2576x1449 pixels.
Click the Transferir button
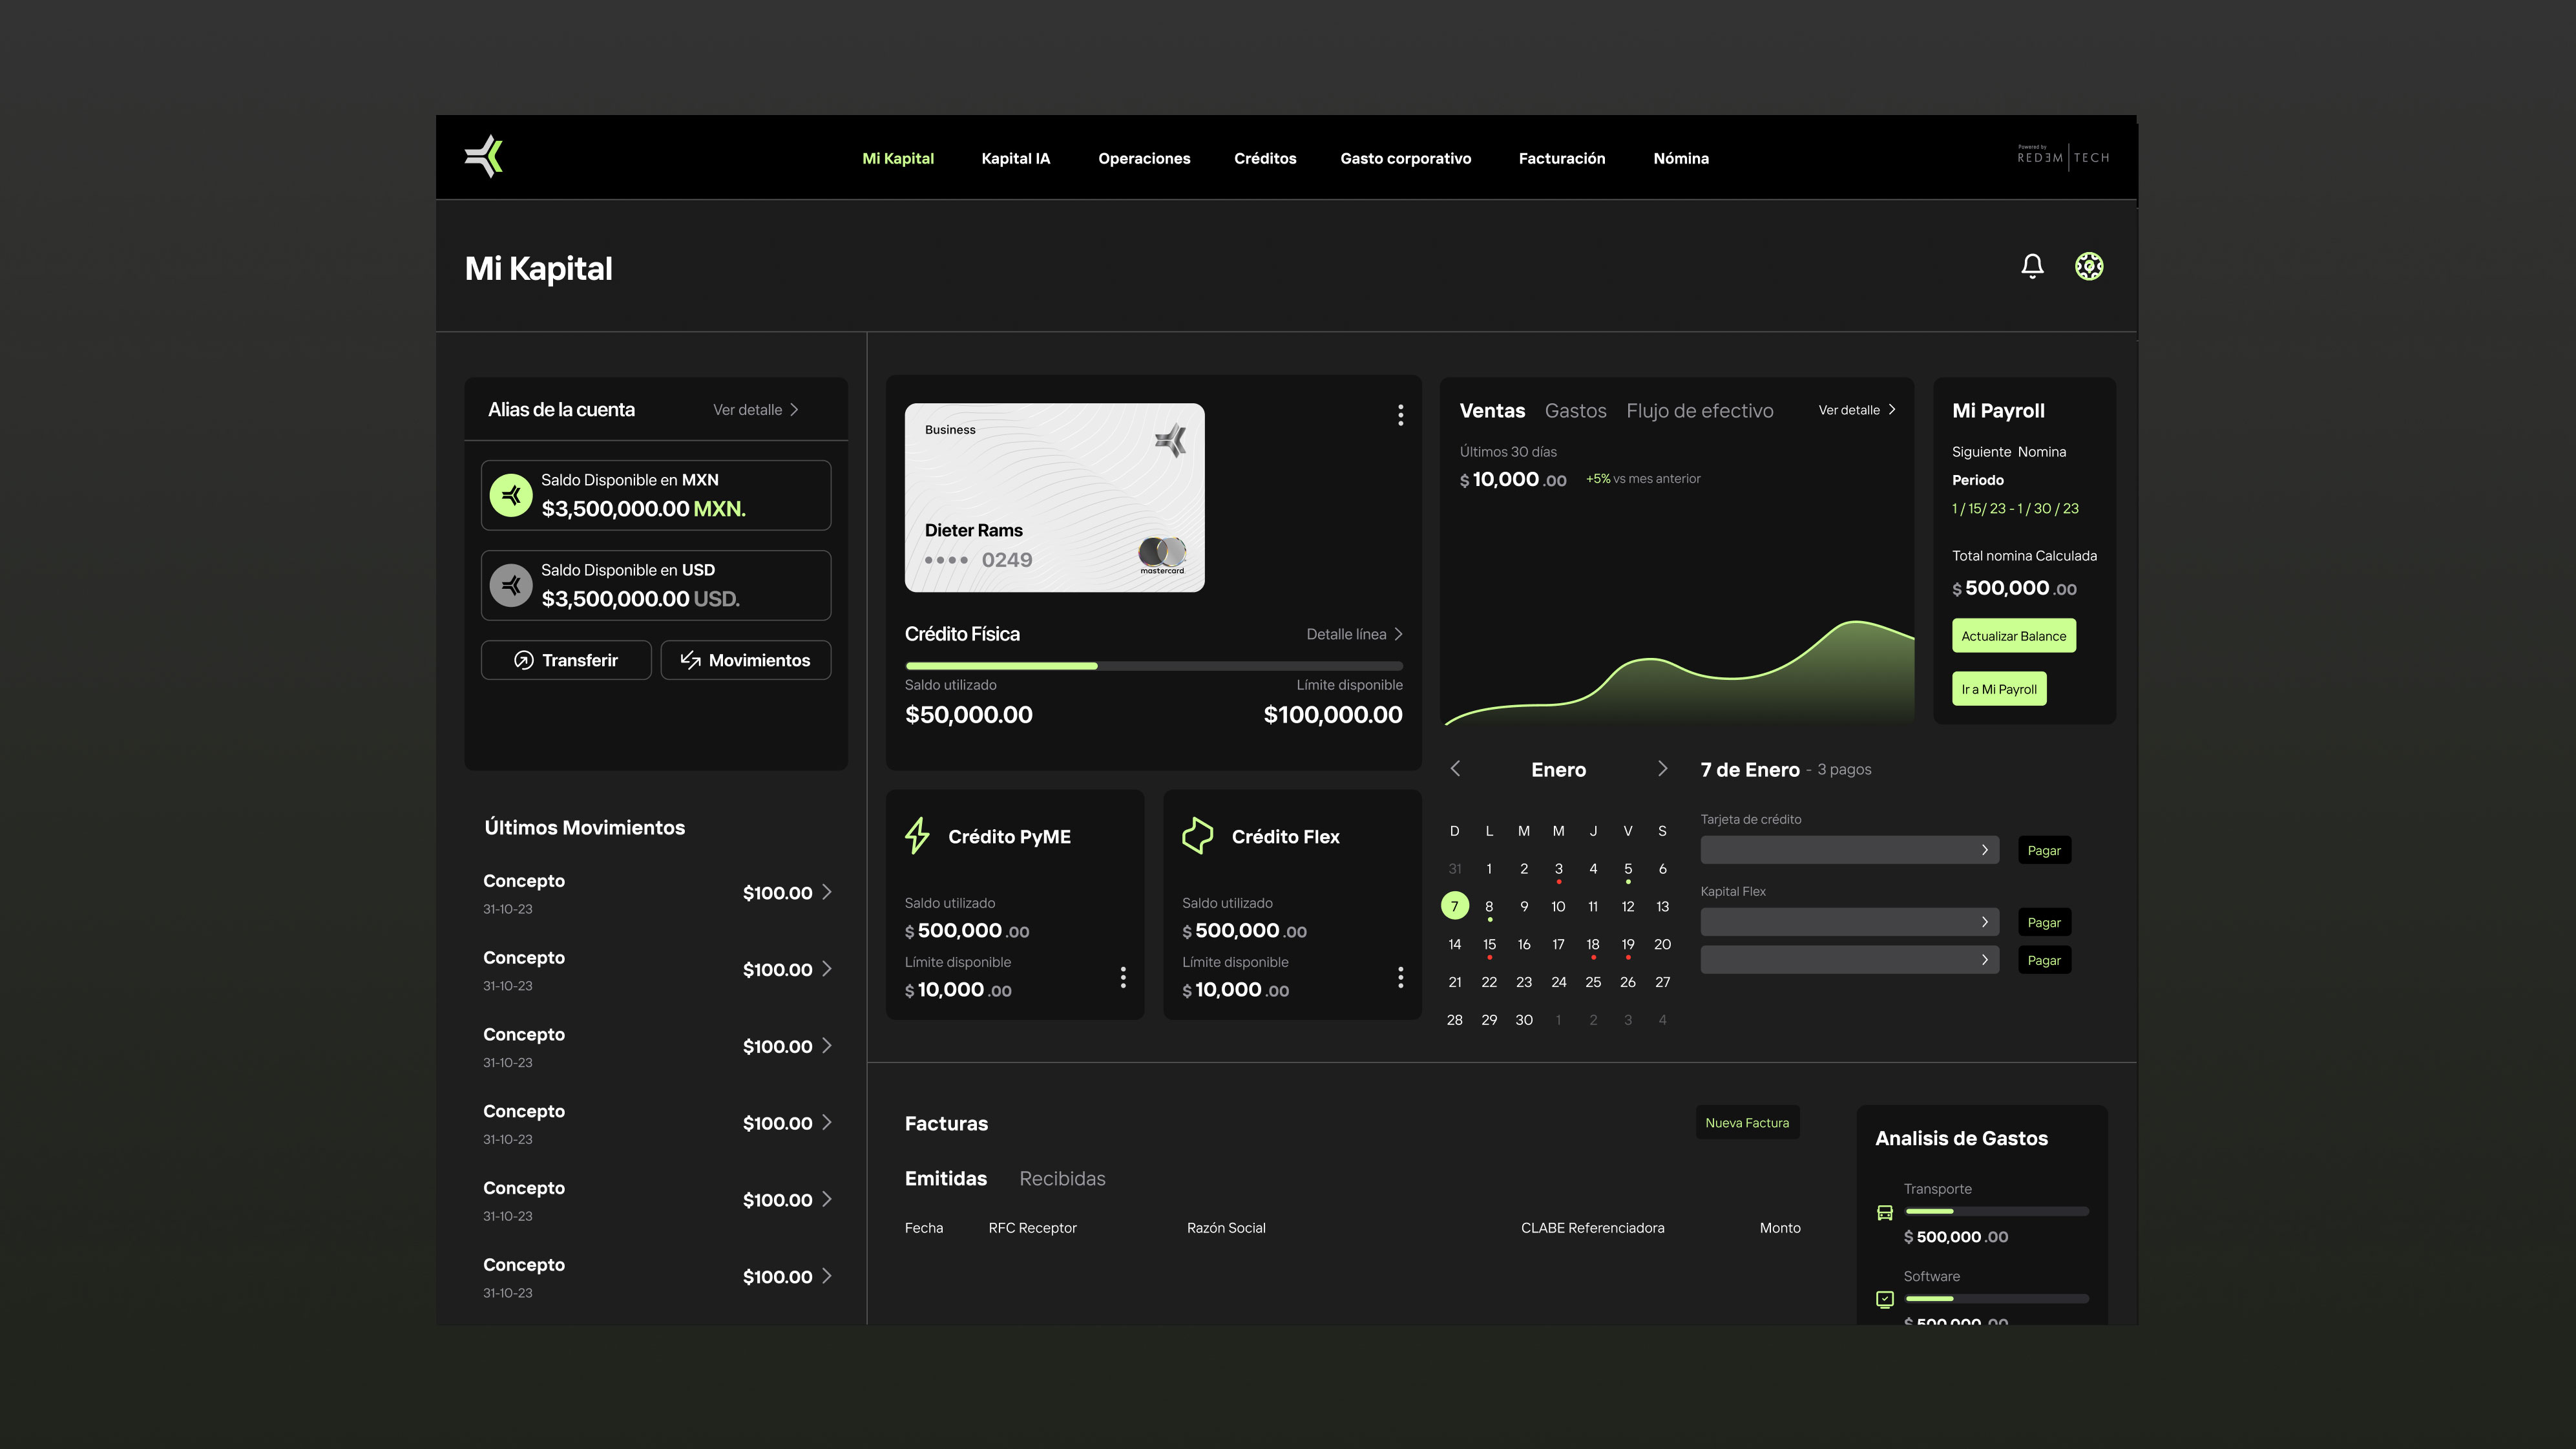[x=566, y=660]
